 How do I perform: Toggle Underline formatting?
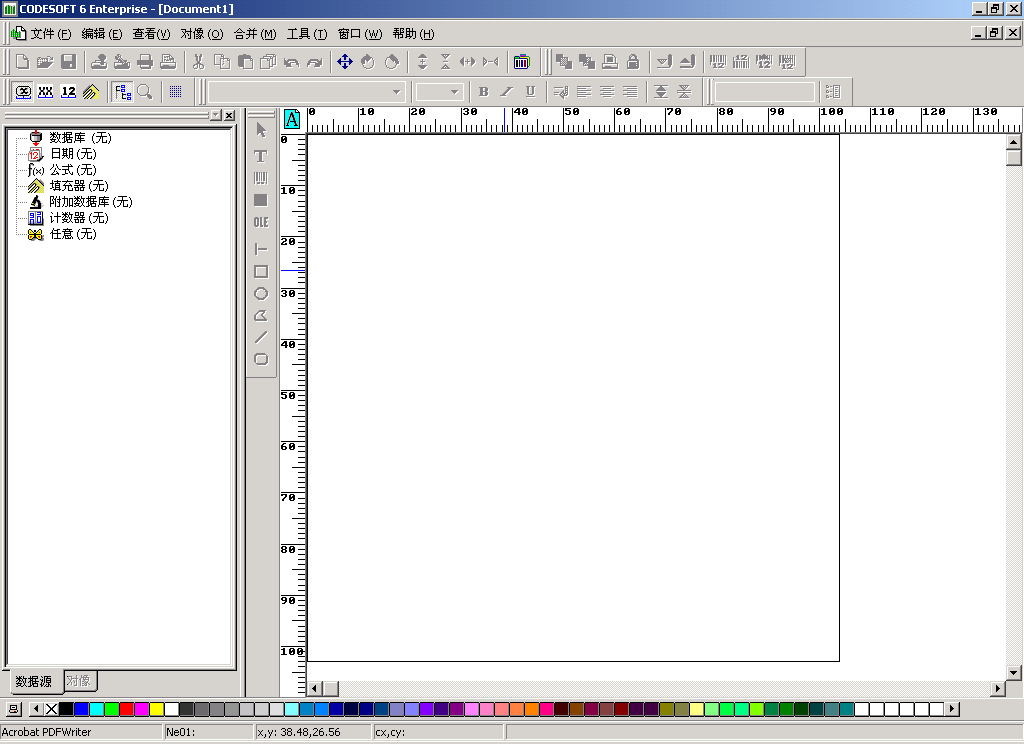[530, 92]
